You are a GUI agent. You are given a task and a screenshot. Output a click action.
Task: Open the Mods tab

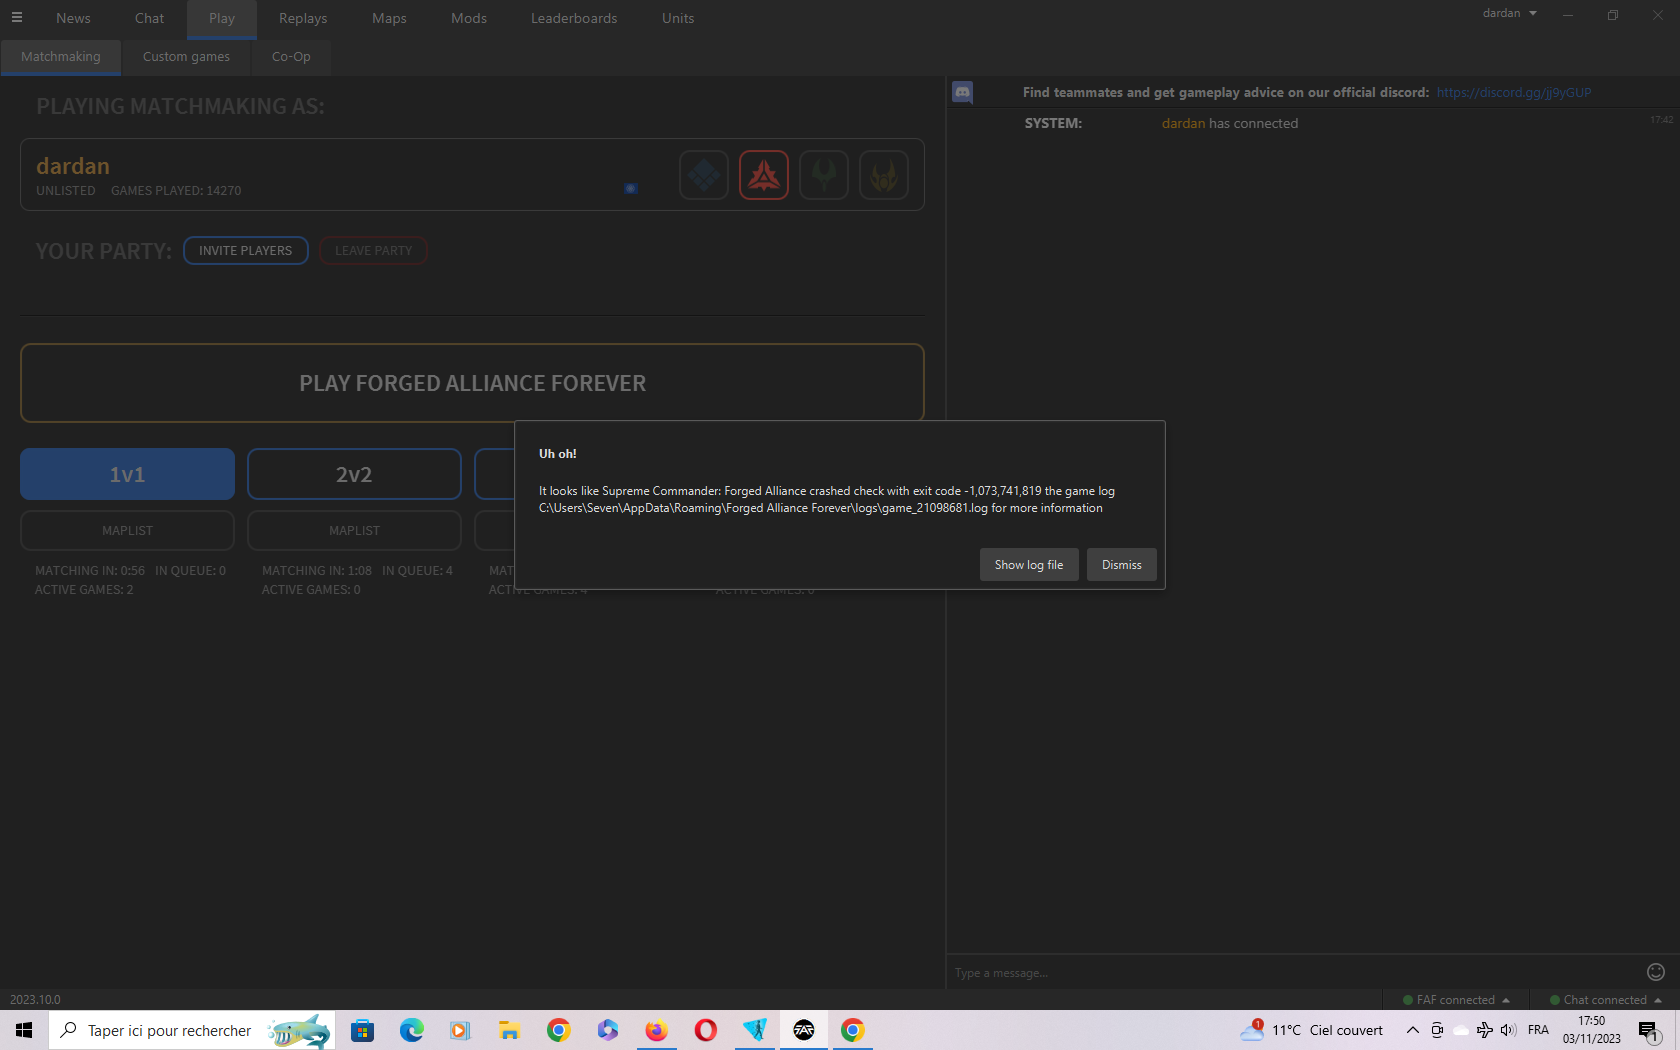tap(469, 18)
